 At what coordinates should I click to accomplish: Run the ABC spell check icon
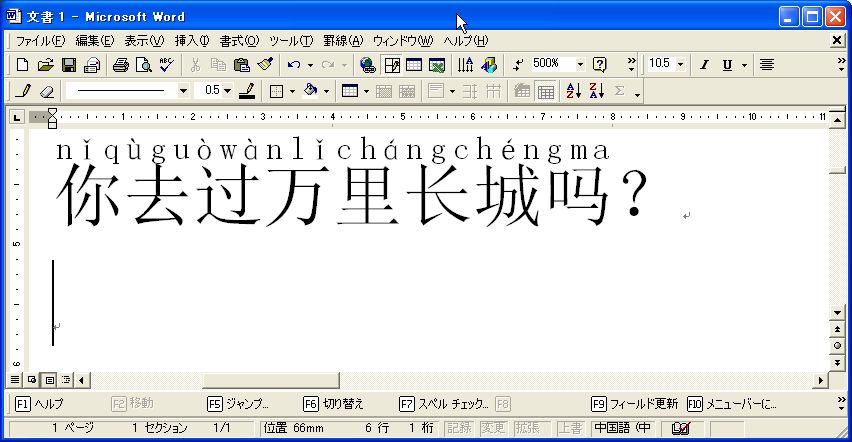point(166,65)
